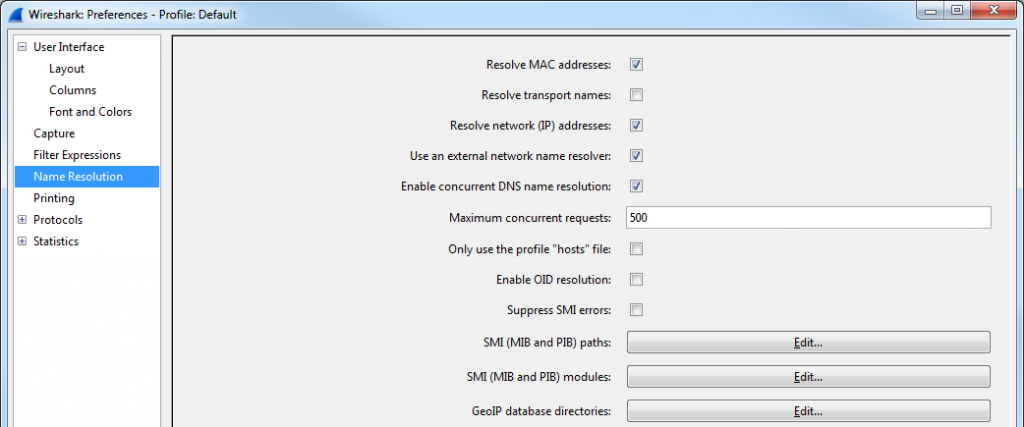Click the Wireshark shark fin title icon
The image size is (1024, 427).
tap(14, 14)
